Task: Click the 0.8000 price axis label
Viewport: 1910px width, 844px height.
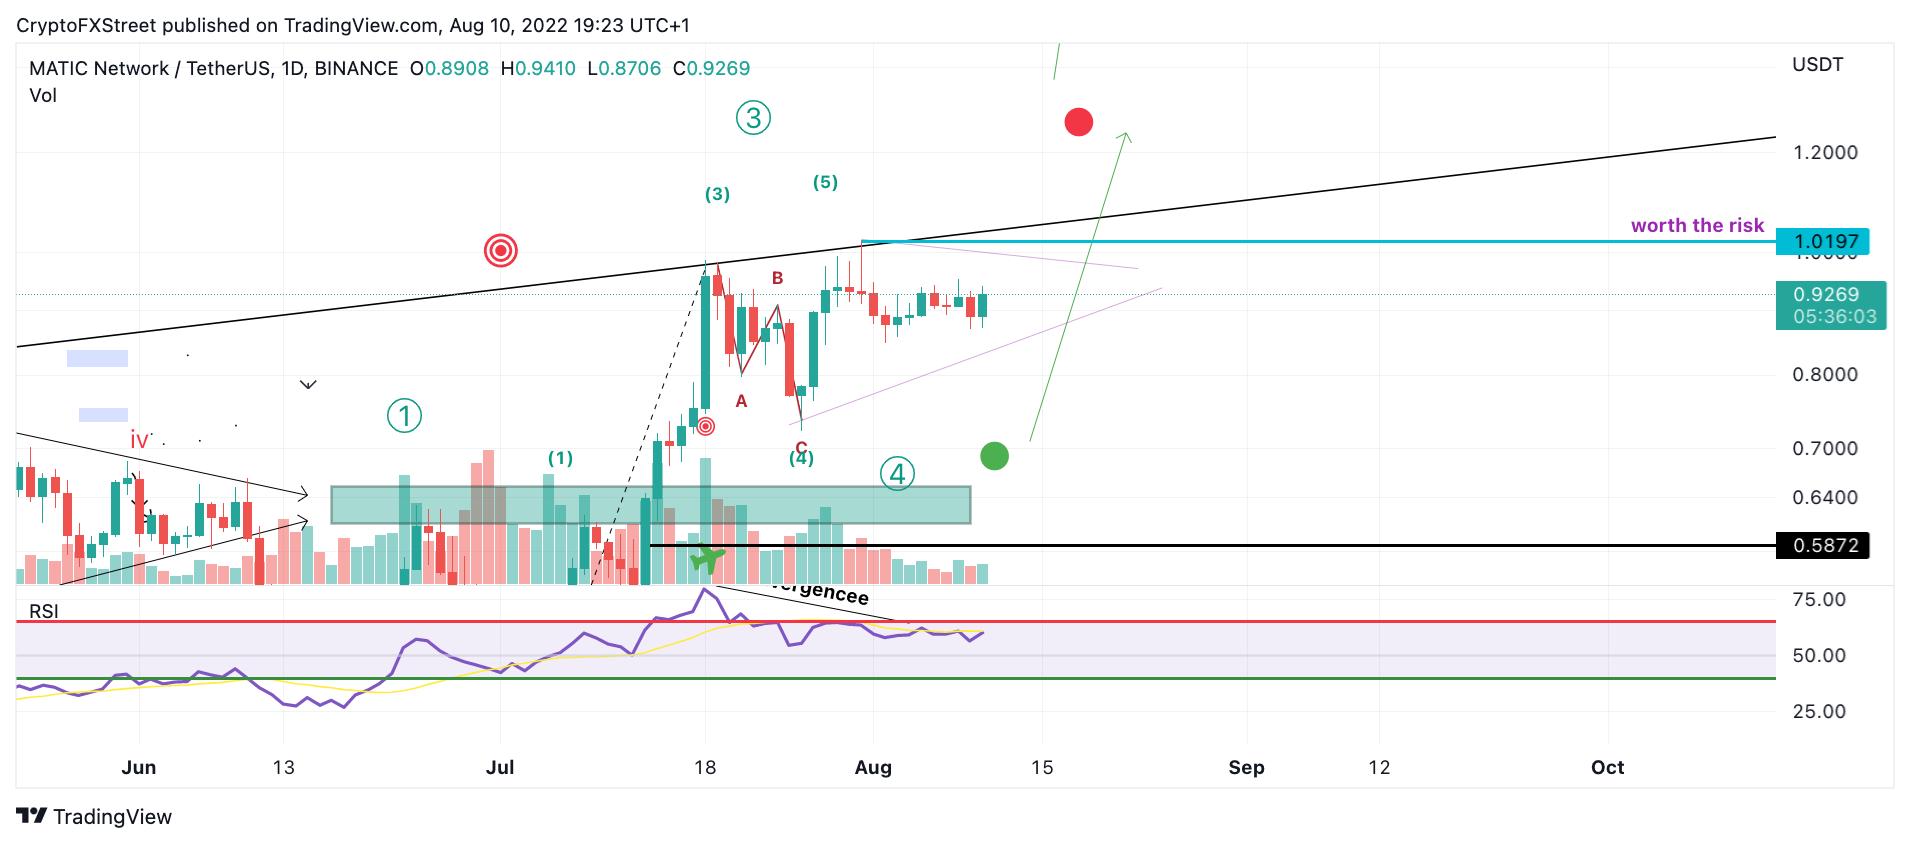Action: pos(1825,374)
